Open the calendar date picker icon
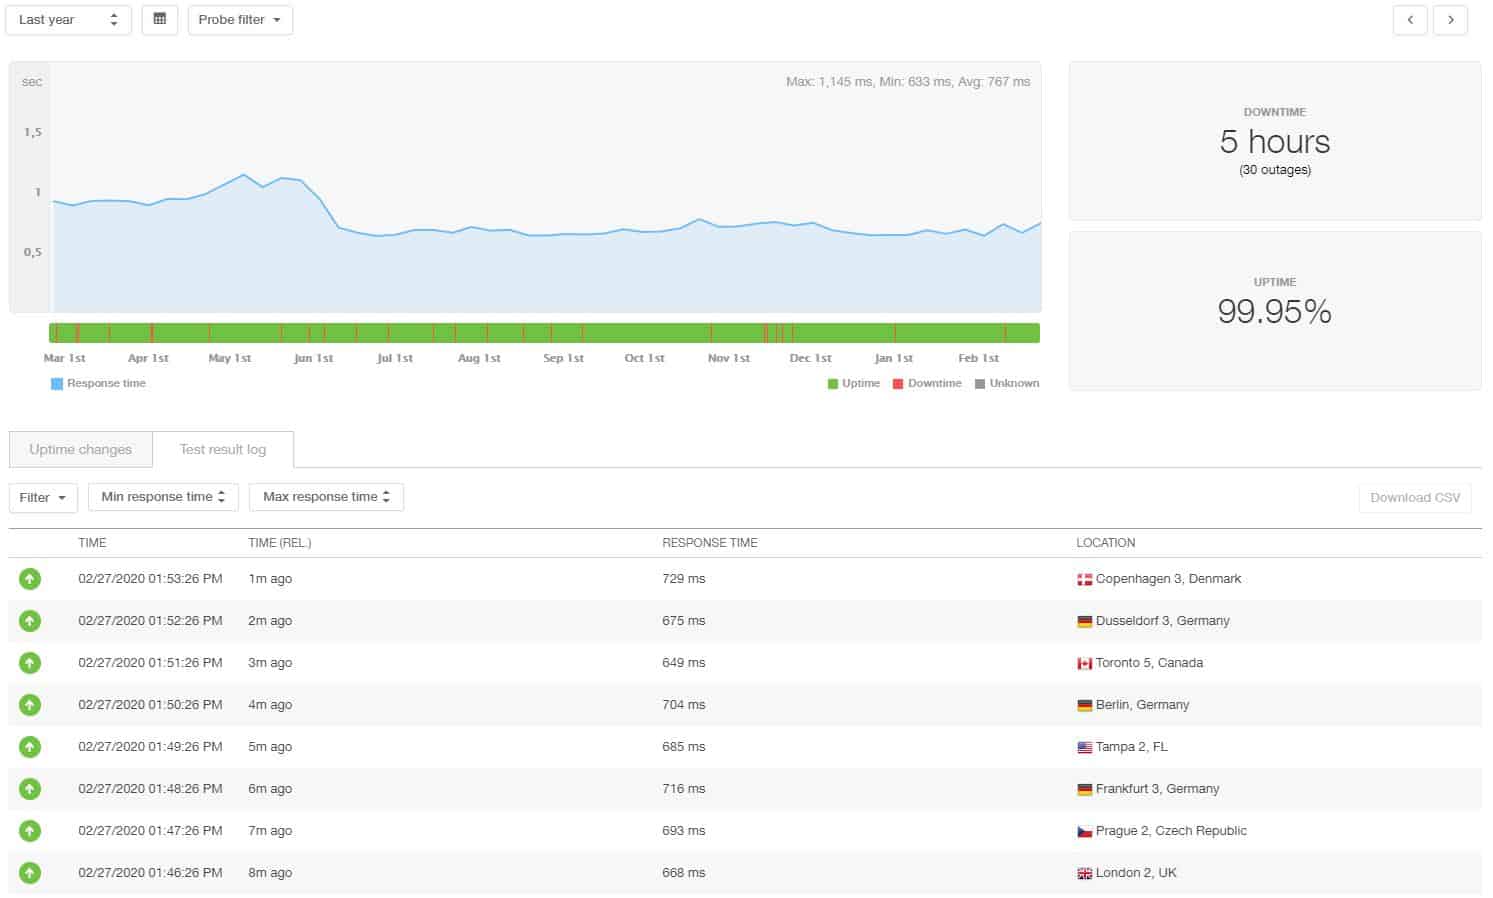 [160, 19]
